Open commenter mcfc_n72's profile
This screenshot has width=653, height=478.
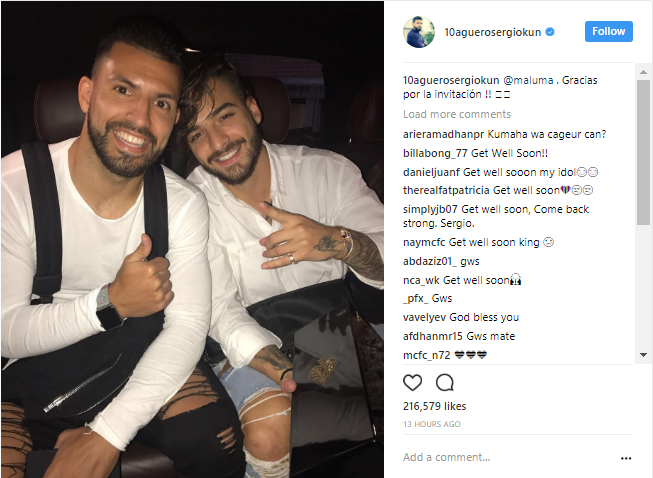(427, 355)
